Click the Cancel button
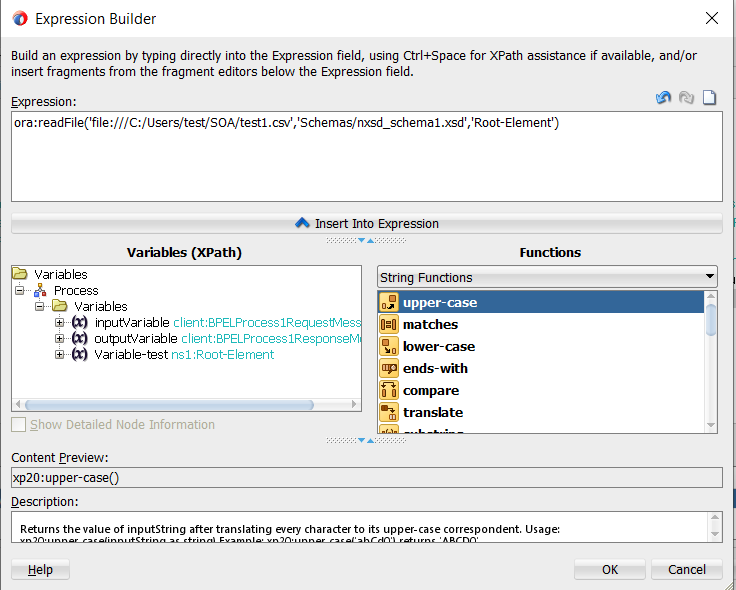The height and width of the screenshot is (590, 736). [686, 570]
